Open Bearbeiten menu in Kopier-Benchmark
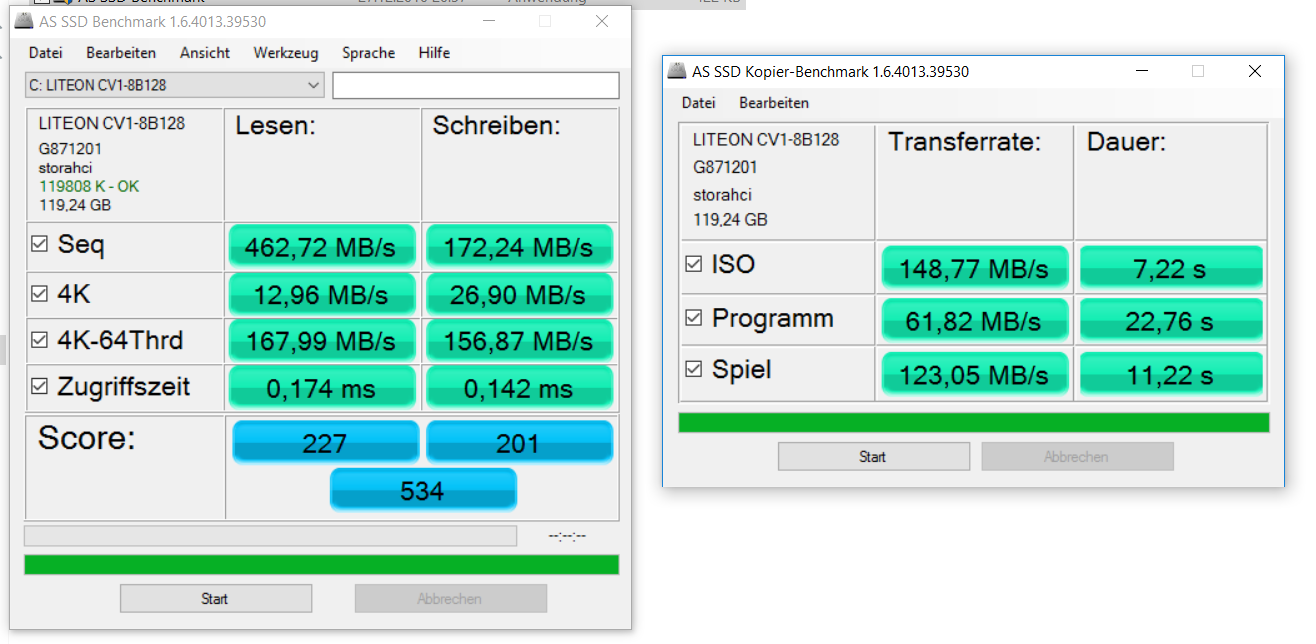The height and width of the screenshot is (644, 1316). [x=774, y=103]
